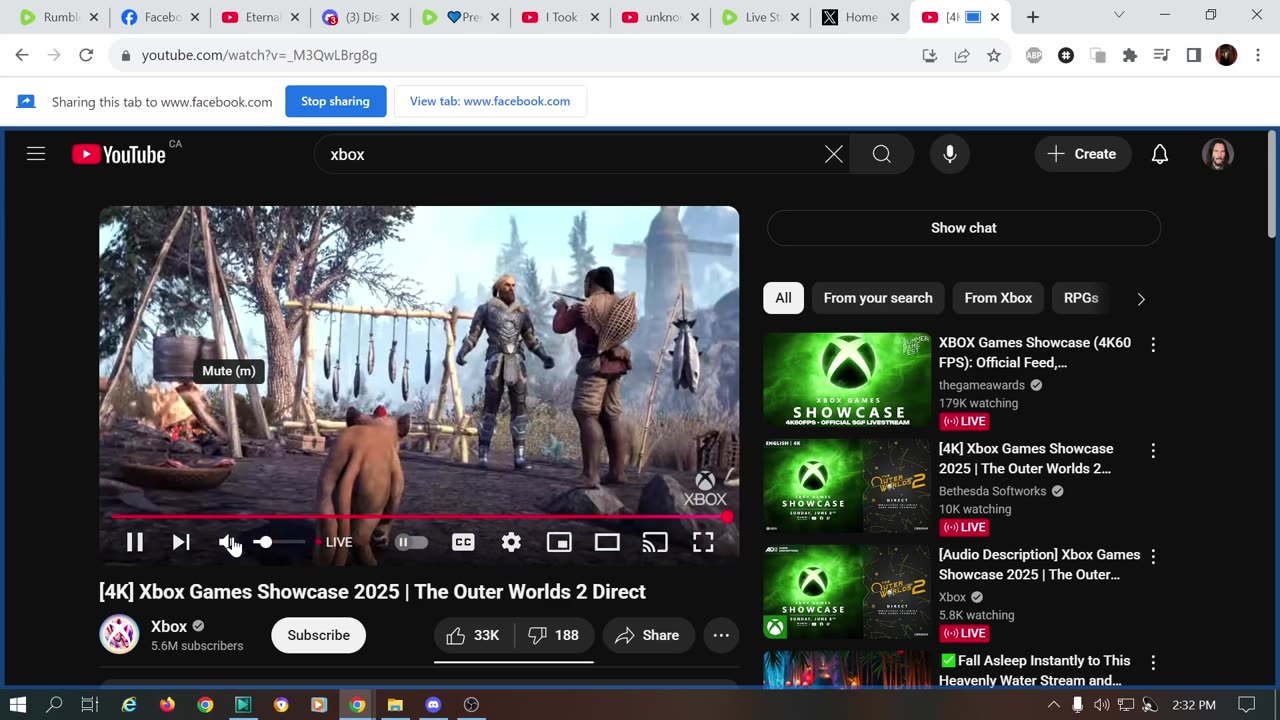
Task: Select the From your search chip
Action: (x=878, y=298)
